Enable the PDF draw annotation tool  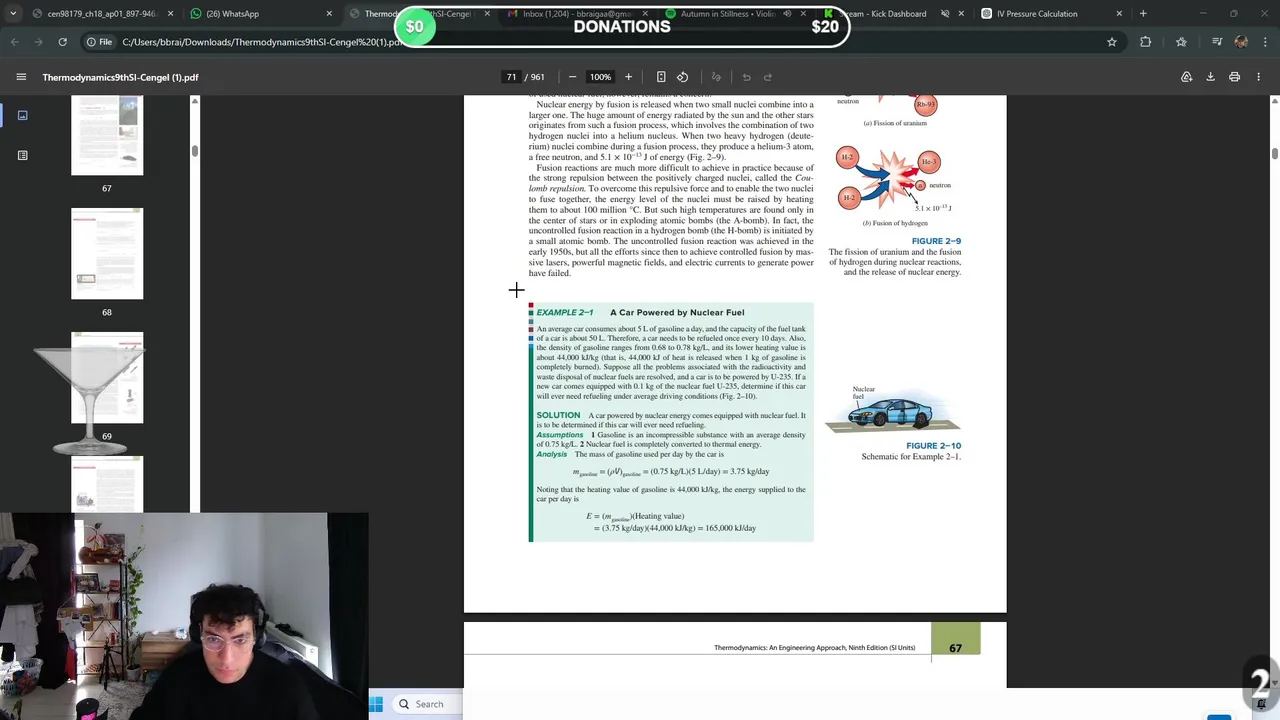point(716,77)
